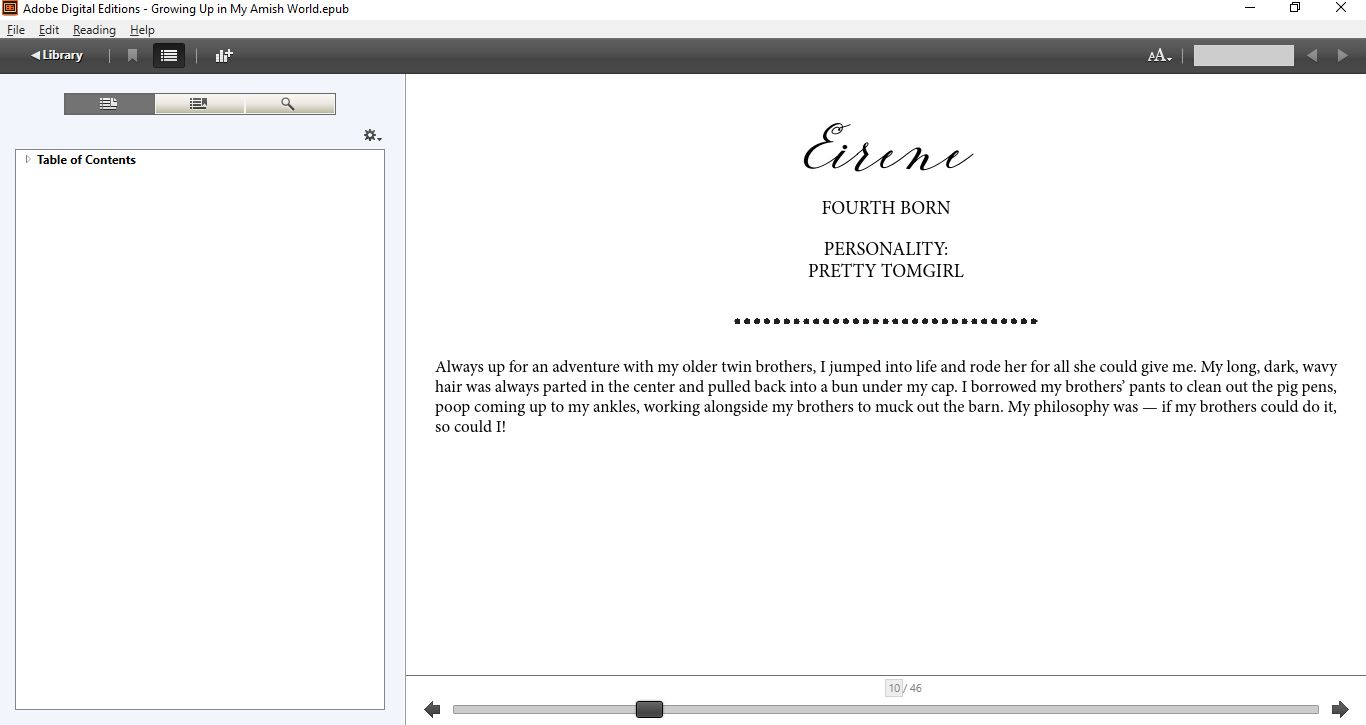Open the text size menu
This screenshot has height=725, width=1366.
(1160, 56)
